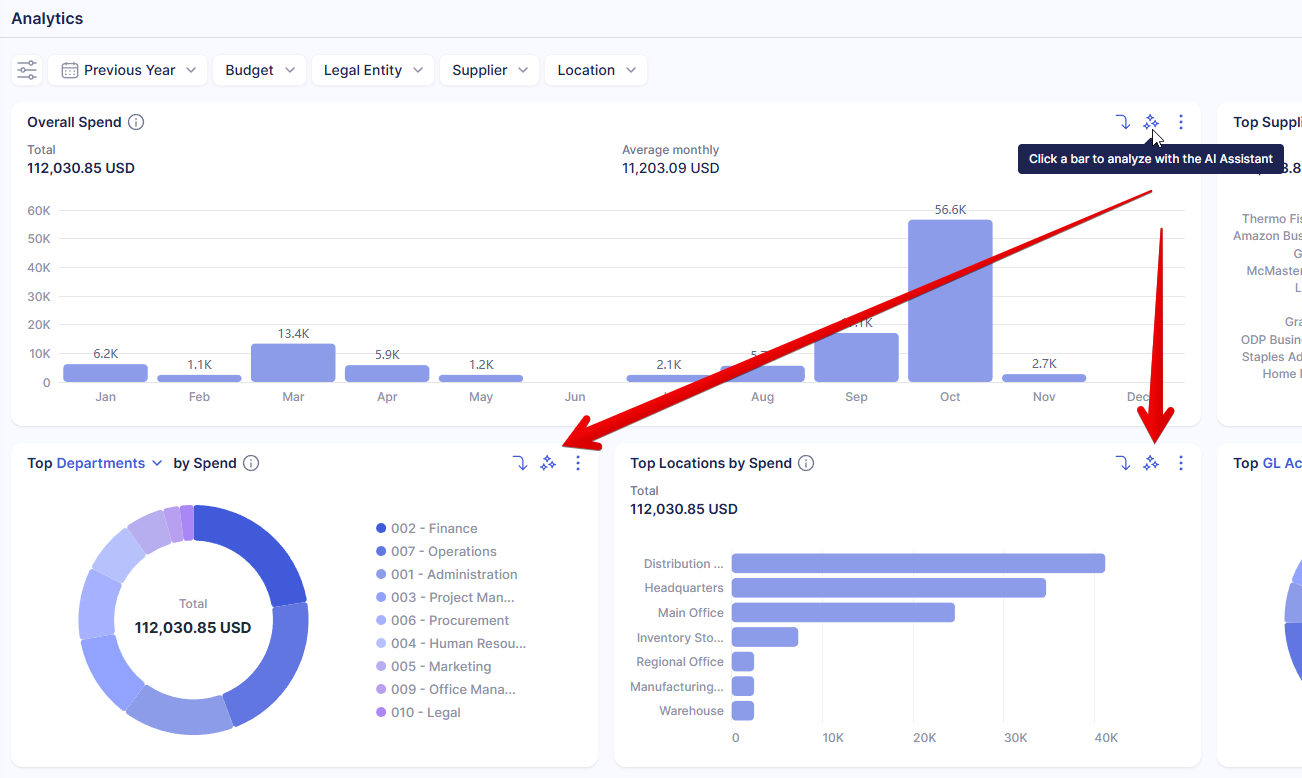This screenshot has height=778, width=1302.
Task: Open the filter settings sliders icon
Action: [27, 70]
